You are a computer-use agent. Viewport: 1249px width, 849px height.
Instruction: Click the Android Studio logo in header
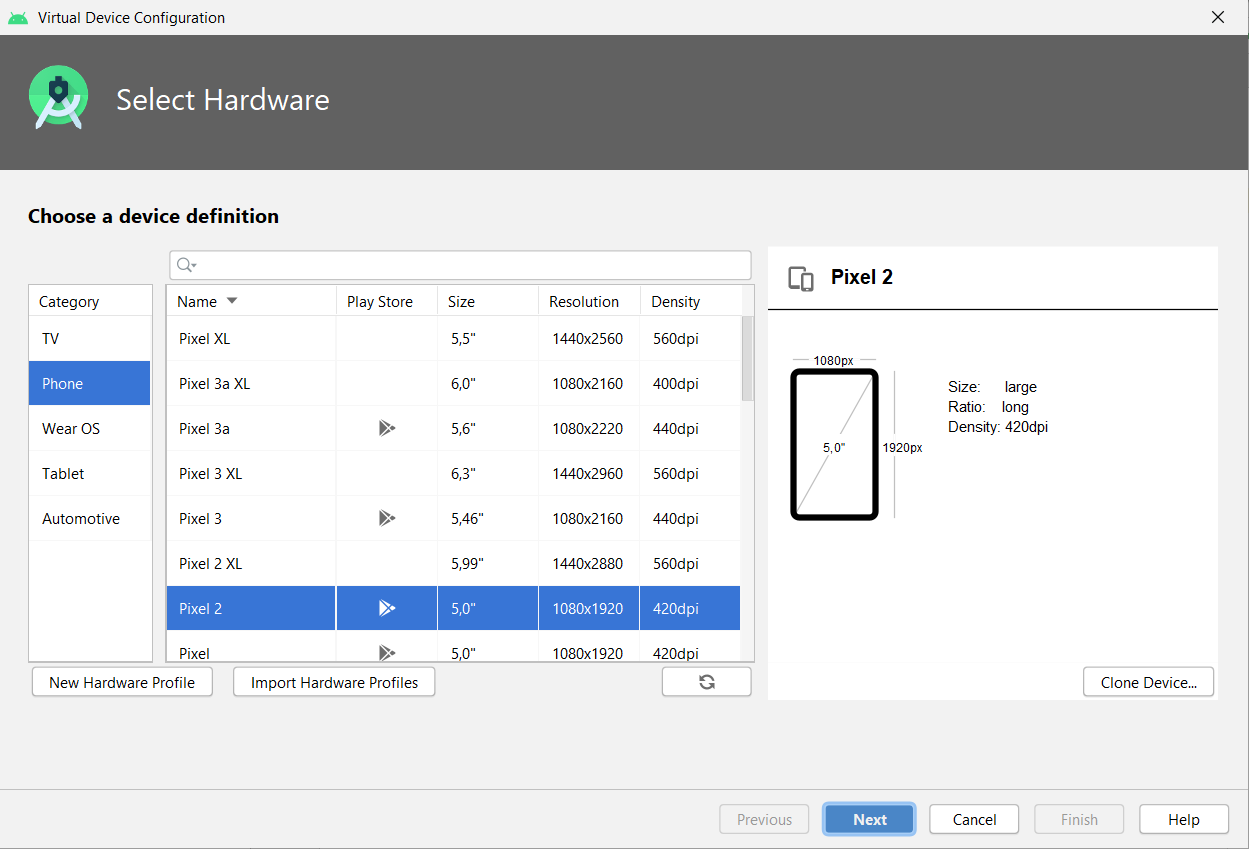pyautogui.click(x=59, y=98)
